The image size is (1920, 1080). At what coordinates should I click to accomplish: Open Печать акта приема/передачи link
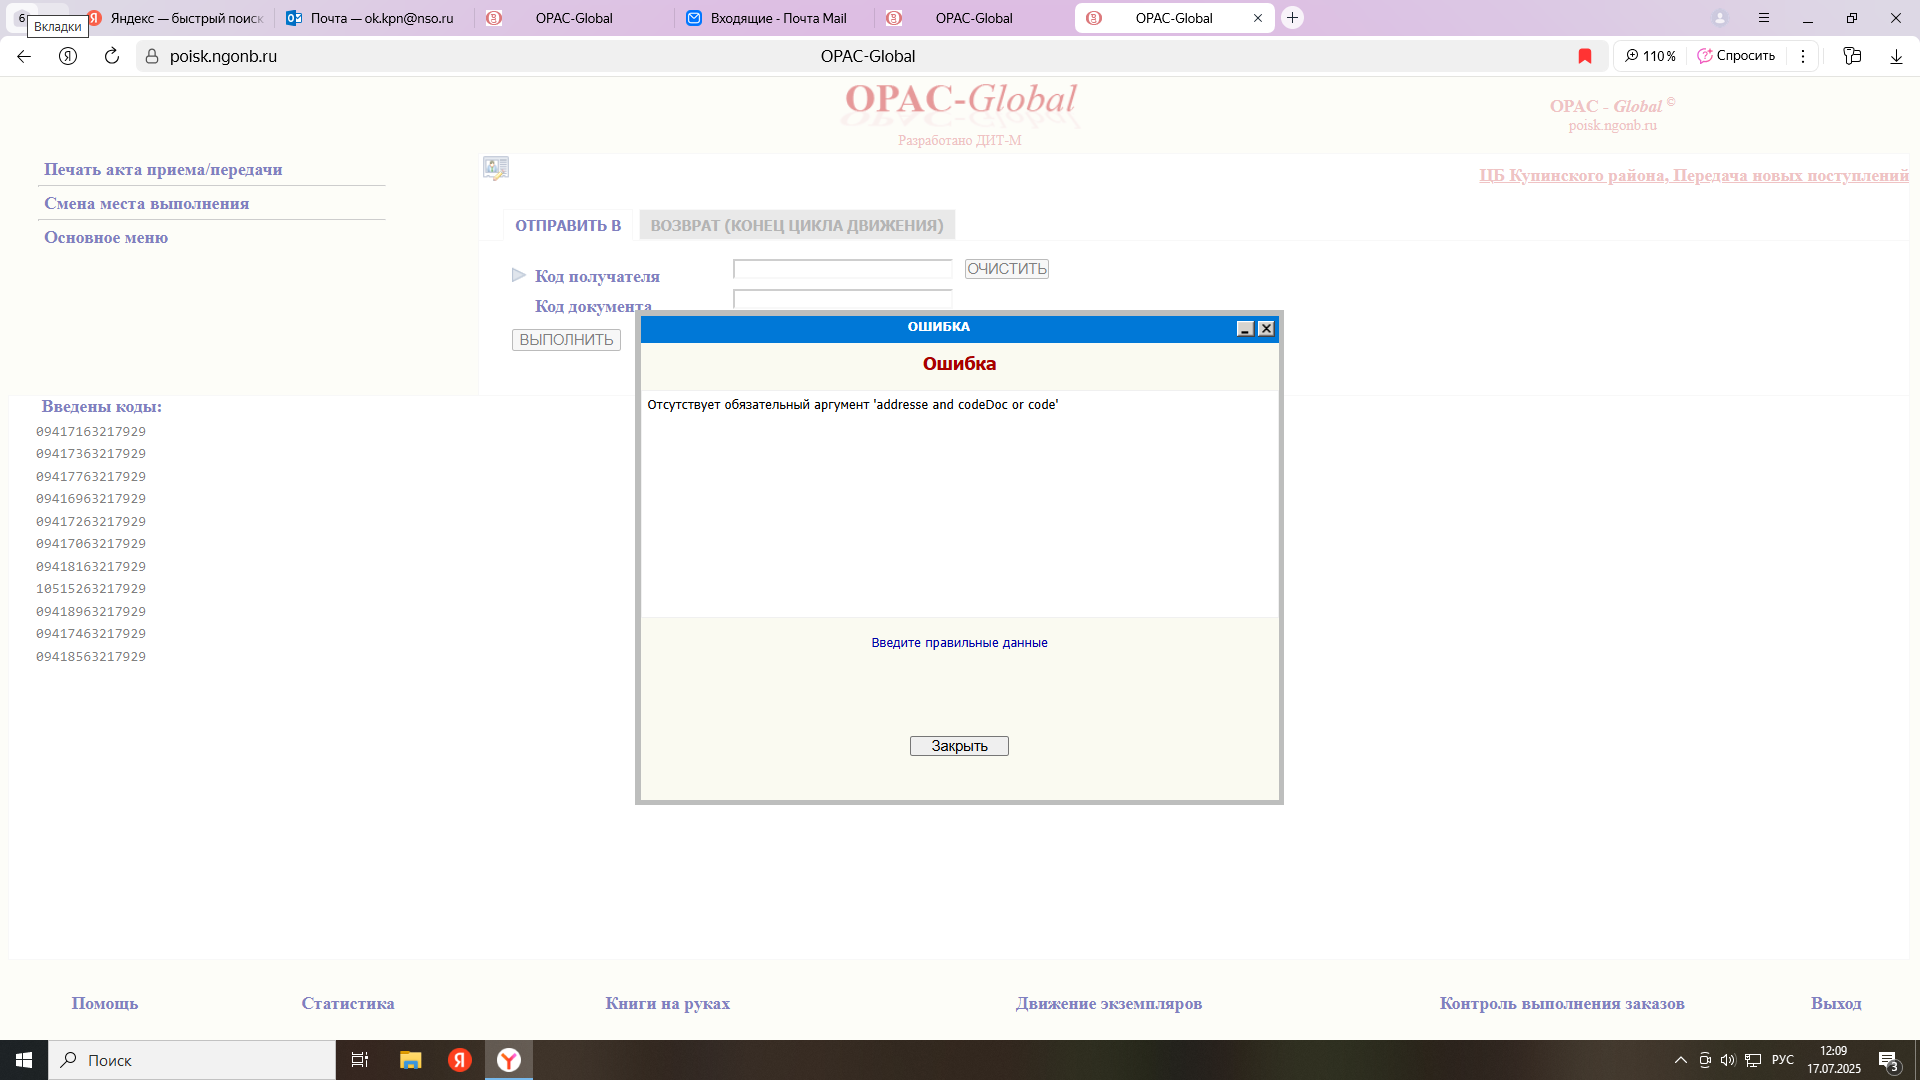(163, 170)
